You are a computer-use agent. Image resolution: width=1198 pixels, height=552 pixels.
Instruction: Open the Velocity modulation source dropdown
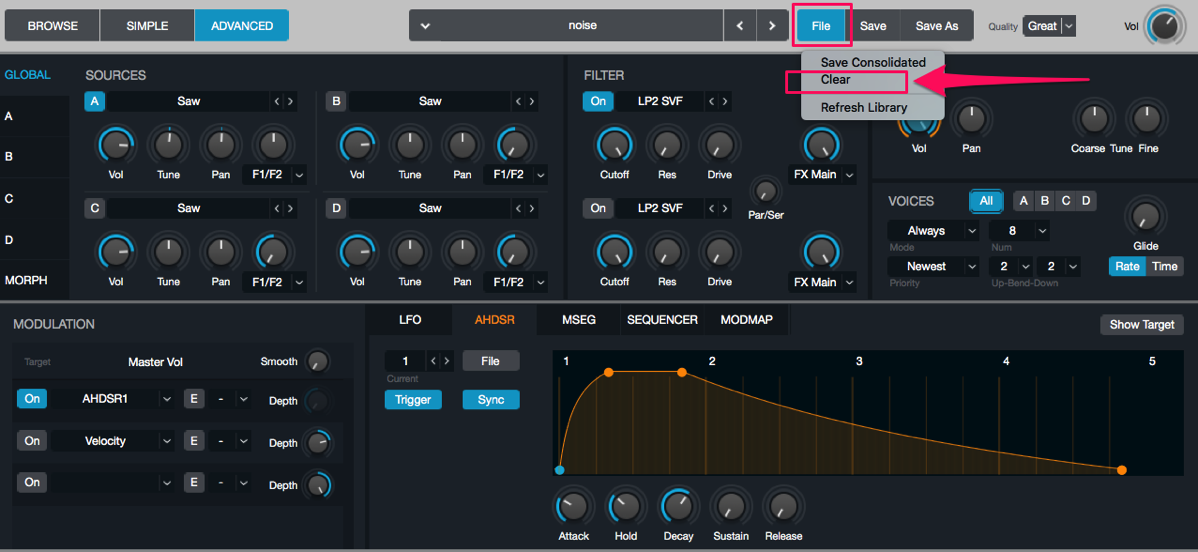(113, 441)
